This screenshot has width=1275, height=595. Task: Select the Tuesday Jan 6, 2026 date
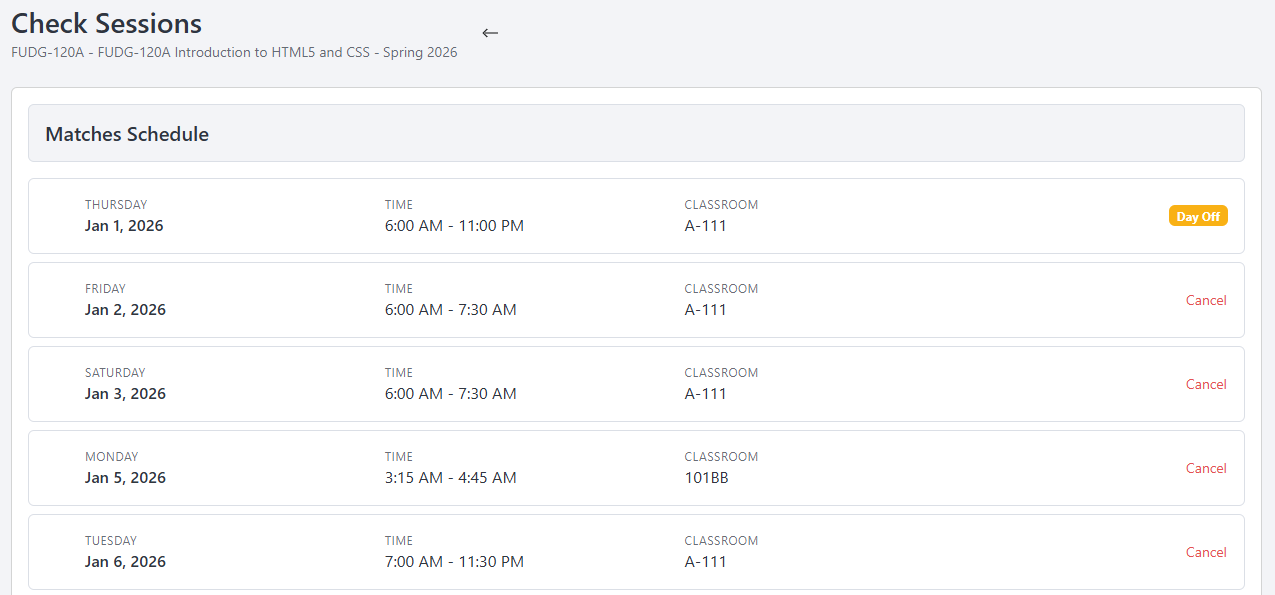click(125, 562)
